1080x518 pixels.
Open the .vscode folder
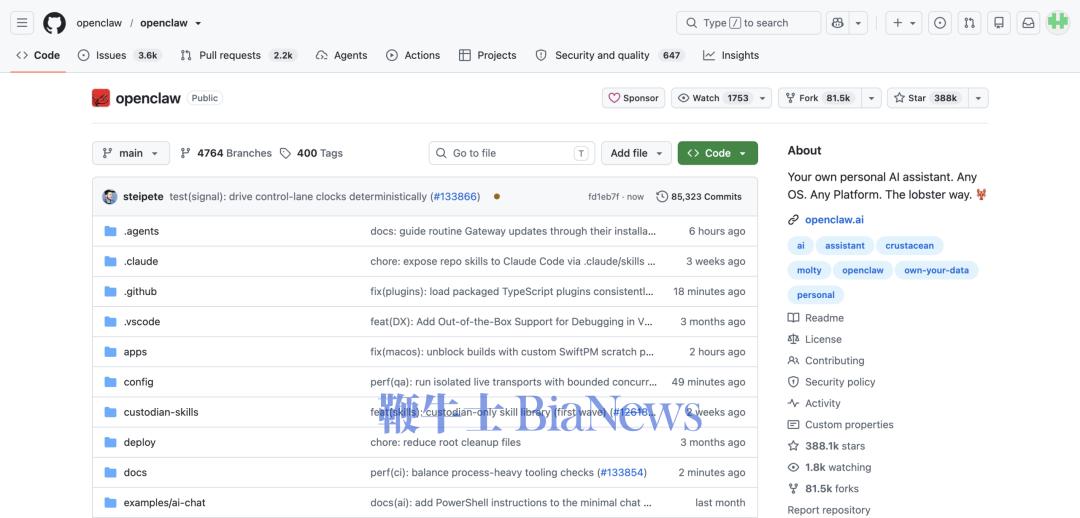[142, 322]
